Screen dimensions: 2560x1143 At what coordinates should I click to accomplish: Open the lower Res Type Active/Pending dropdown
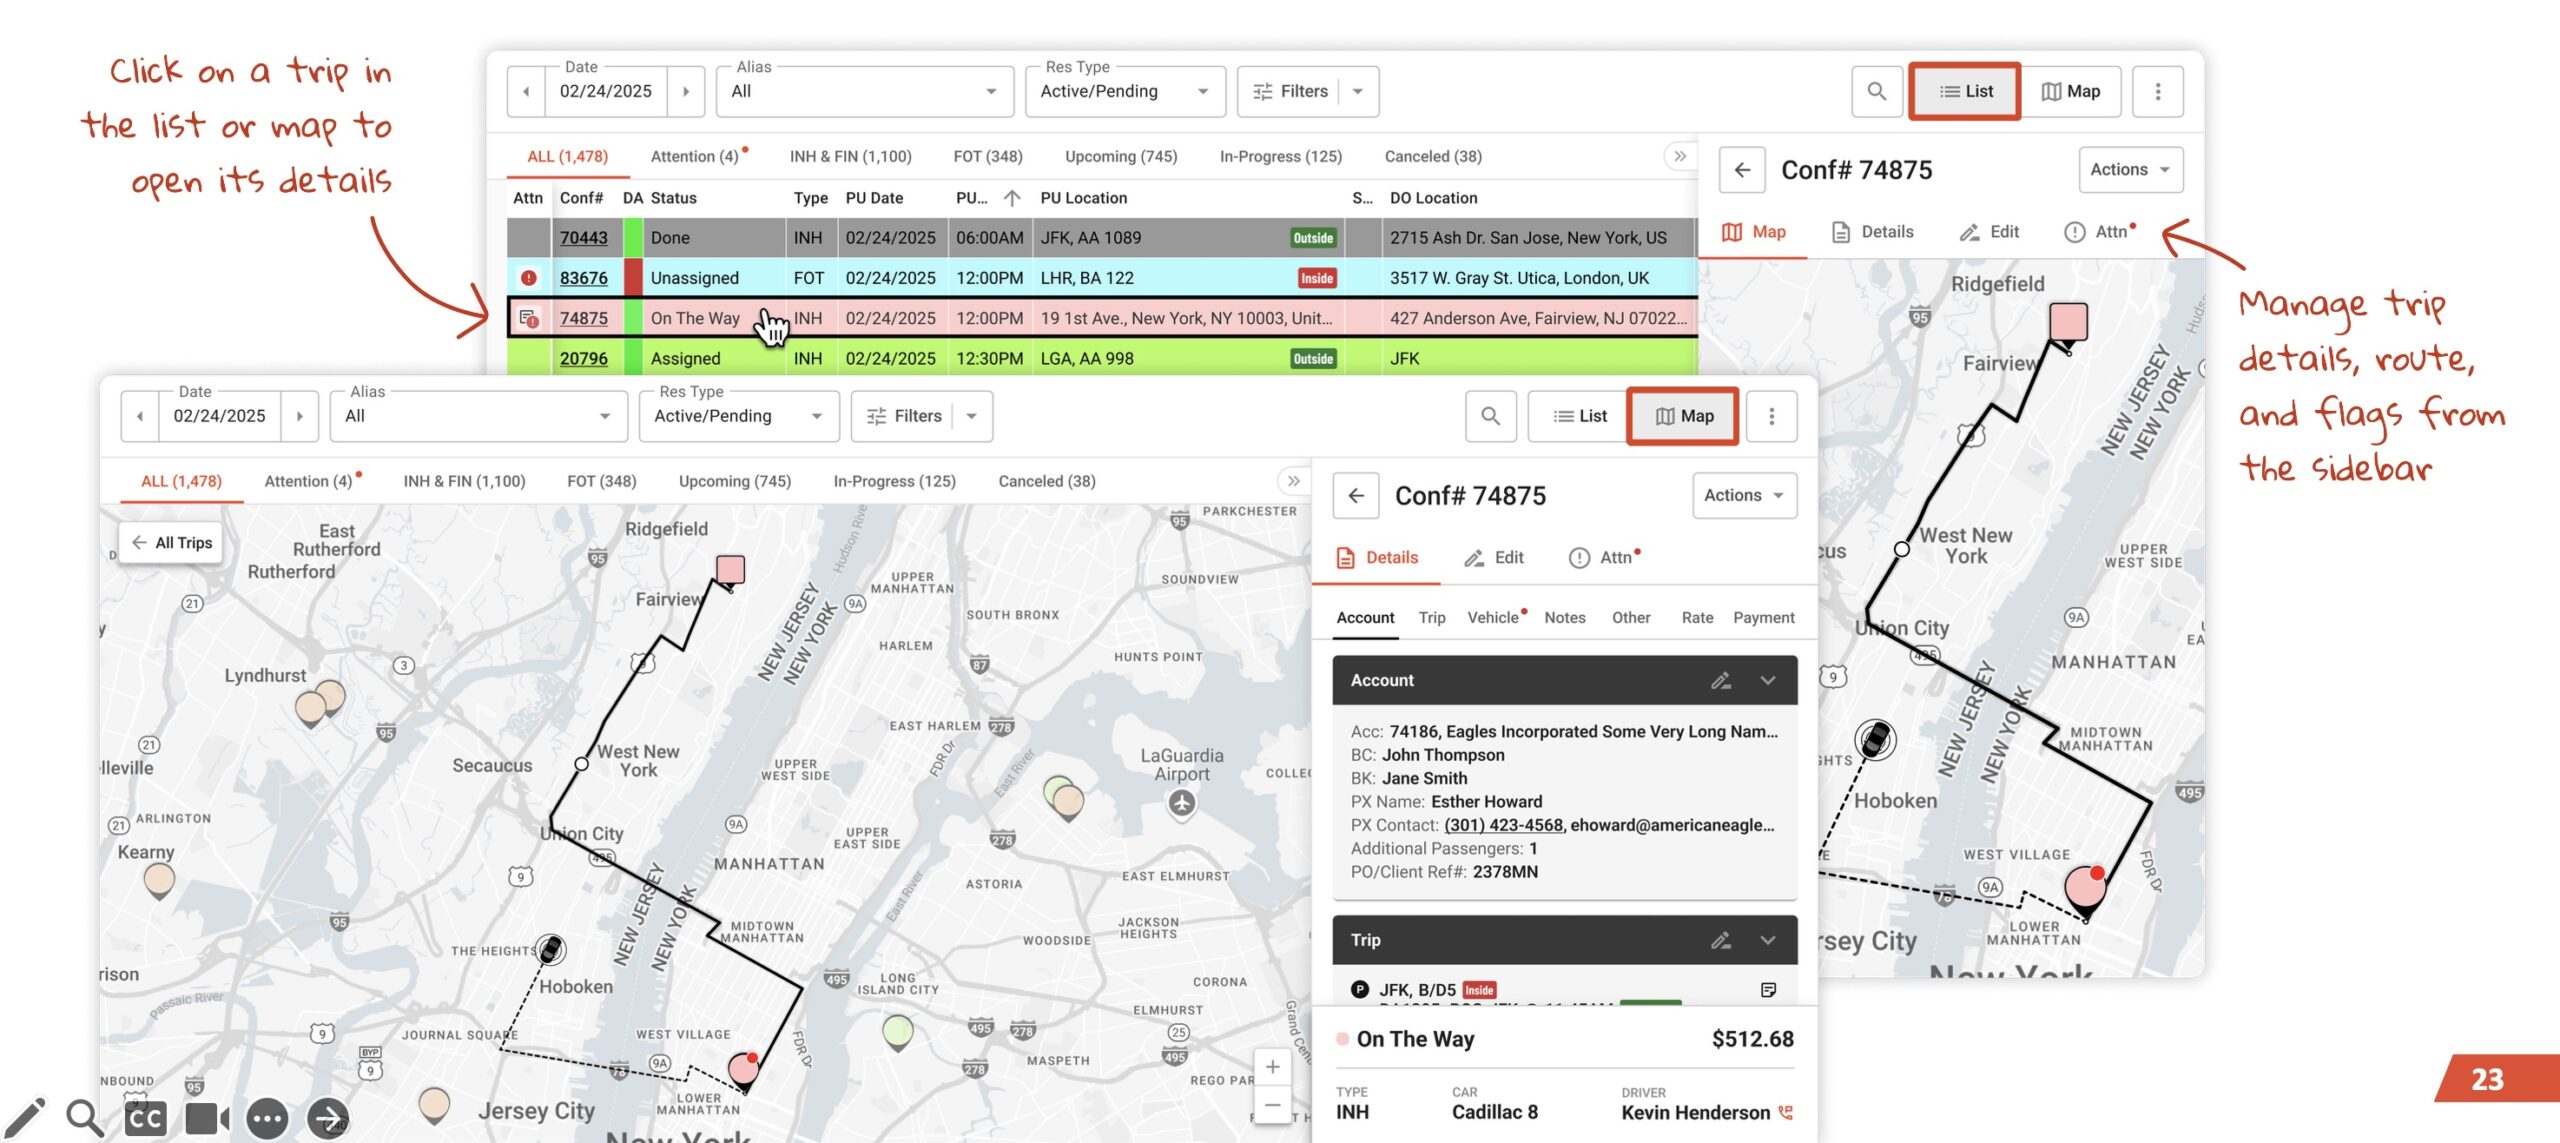(x=738, y=416)
